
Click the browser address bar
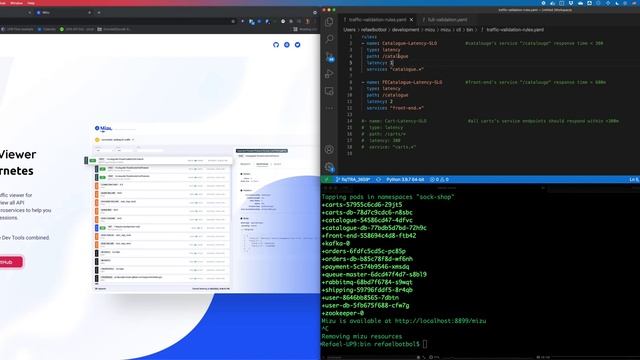(118, 21)
